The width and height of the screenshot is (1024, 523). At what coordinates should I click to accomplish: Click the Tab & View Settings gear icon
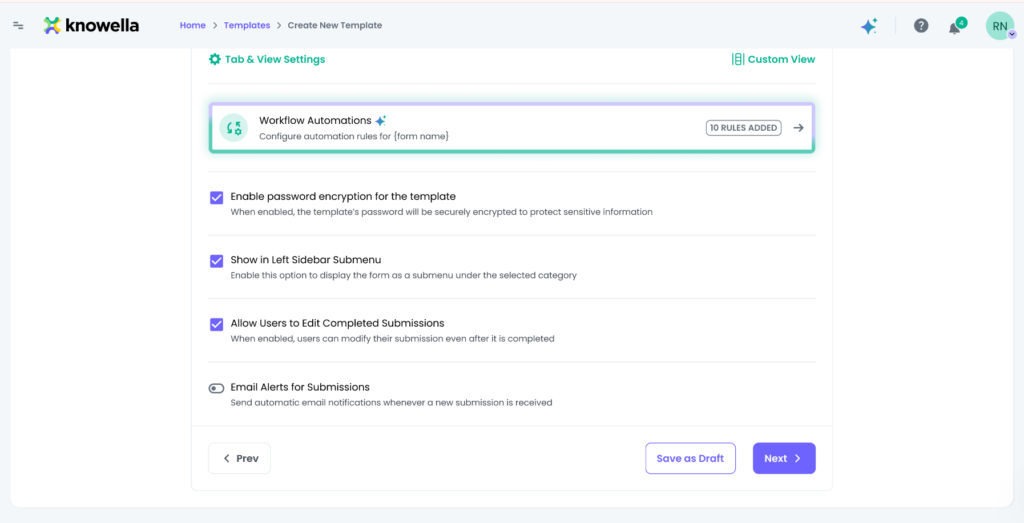click(x=214, y=59)
